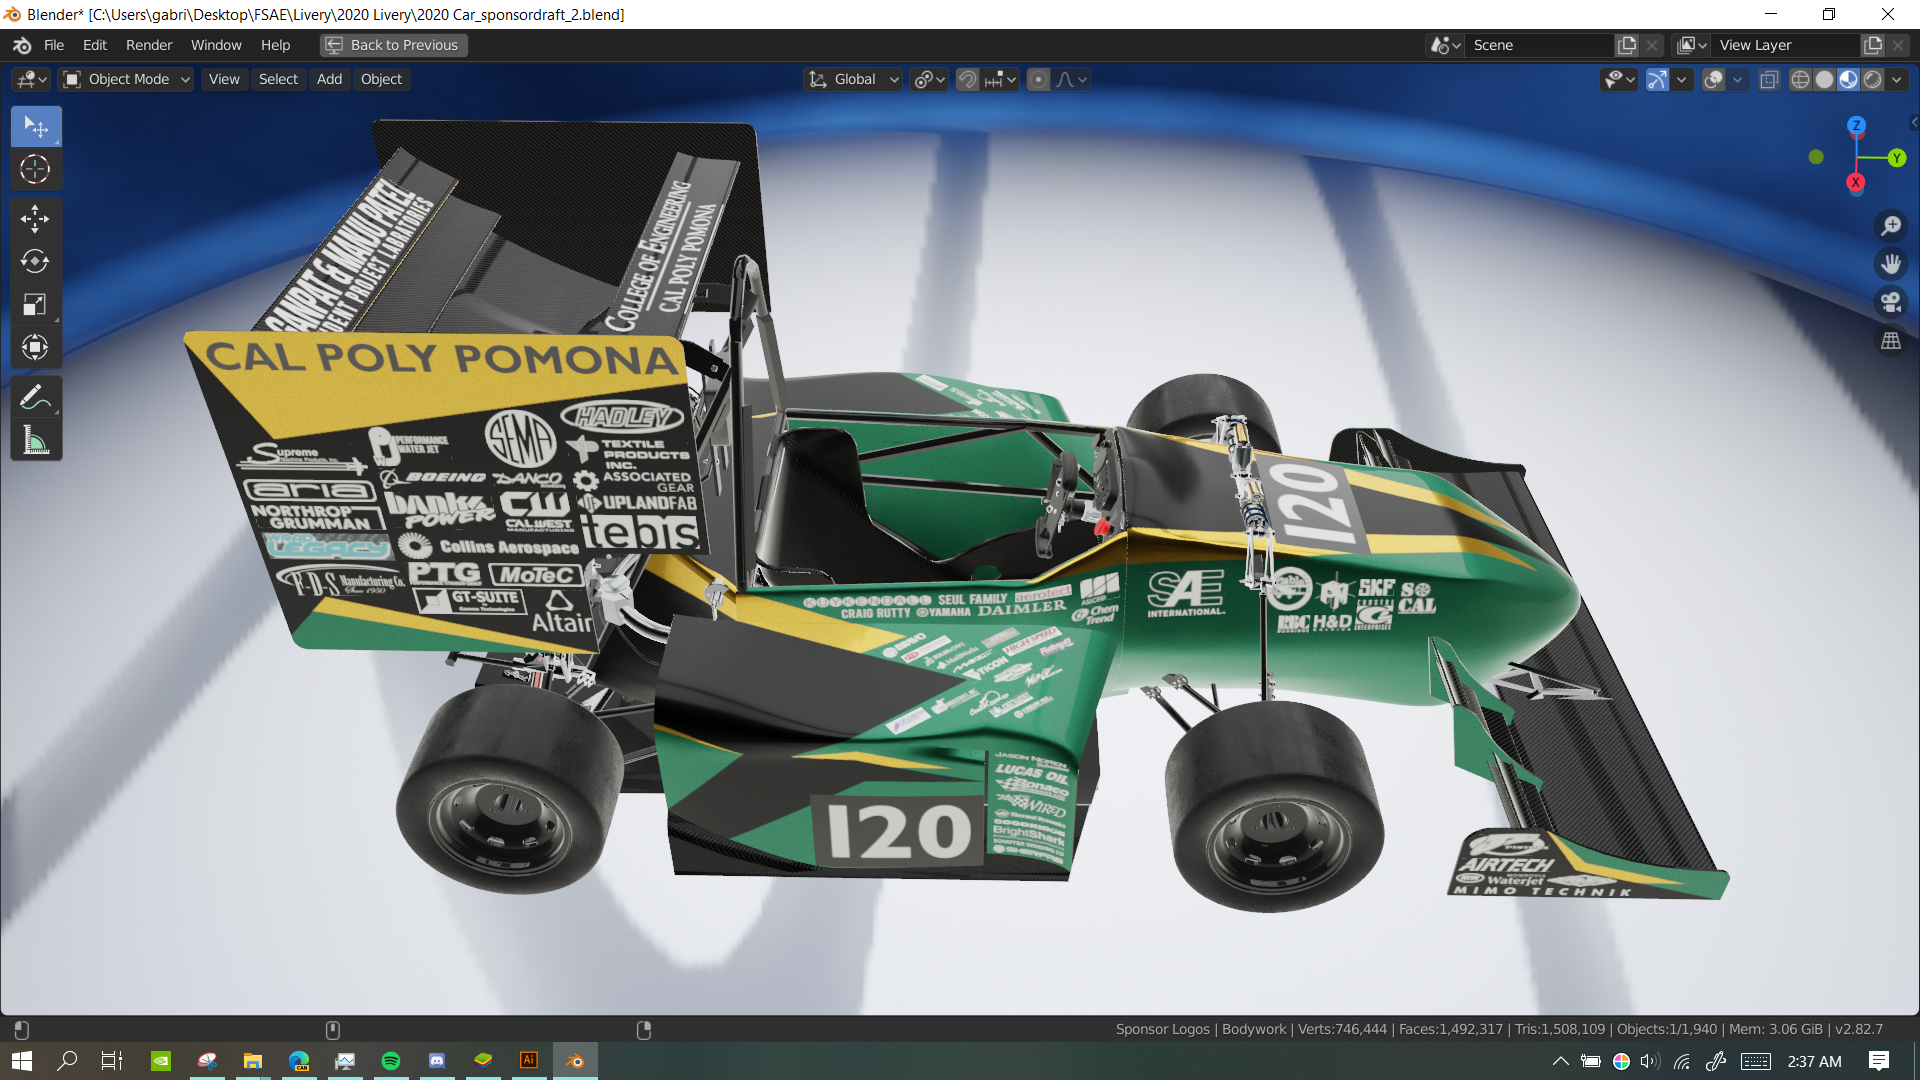The width and height of the screenshot is (1920, 1080).
Task: Open proportional editing falloff dropdown
Action: (1071, 79)
